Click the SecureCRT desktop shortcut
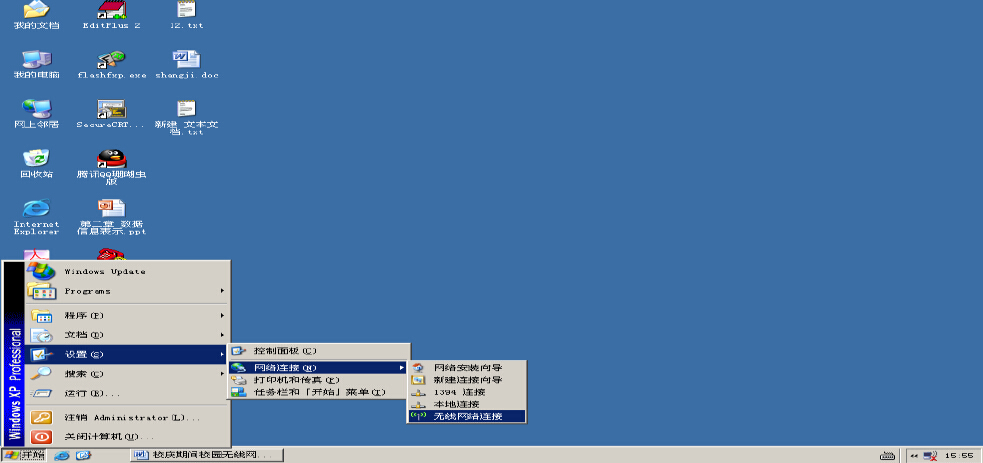 pos(110,110)
